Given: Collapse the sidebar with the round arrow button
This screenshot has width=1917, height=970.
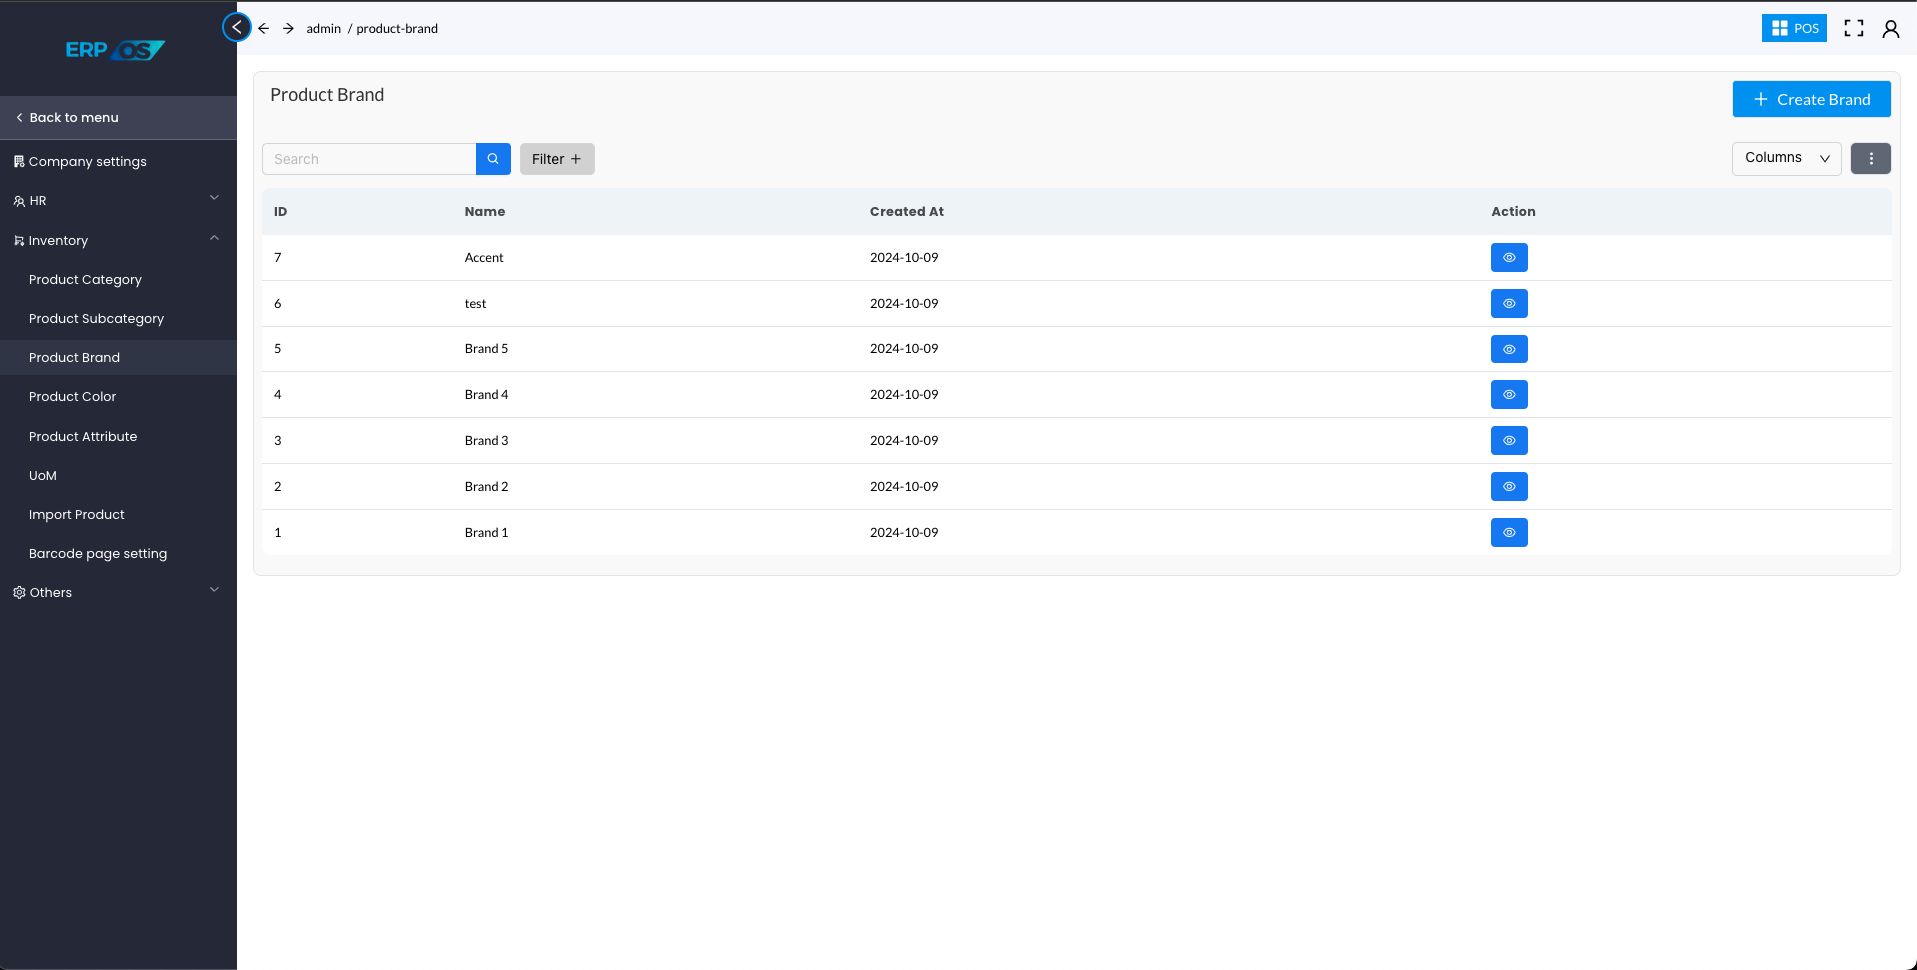Looking at the screenshot, I should point(237,27).
